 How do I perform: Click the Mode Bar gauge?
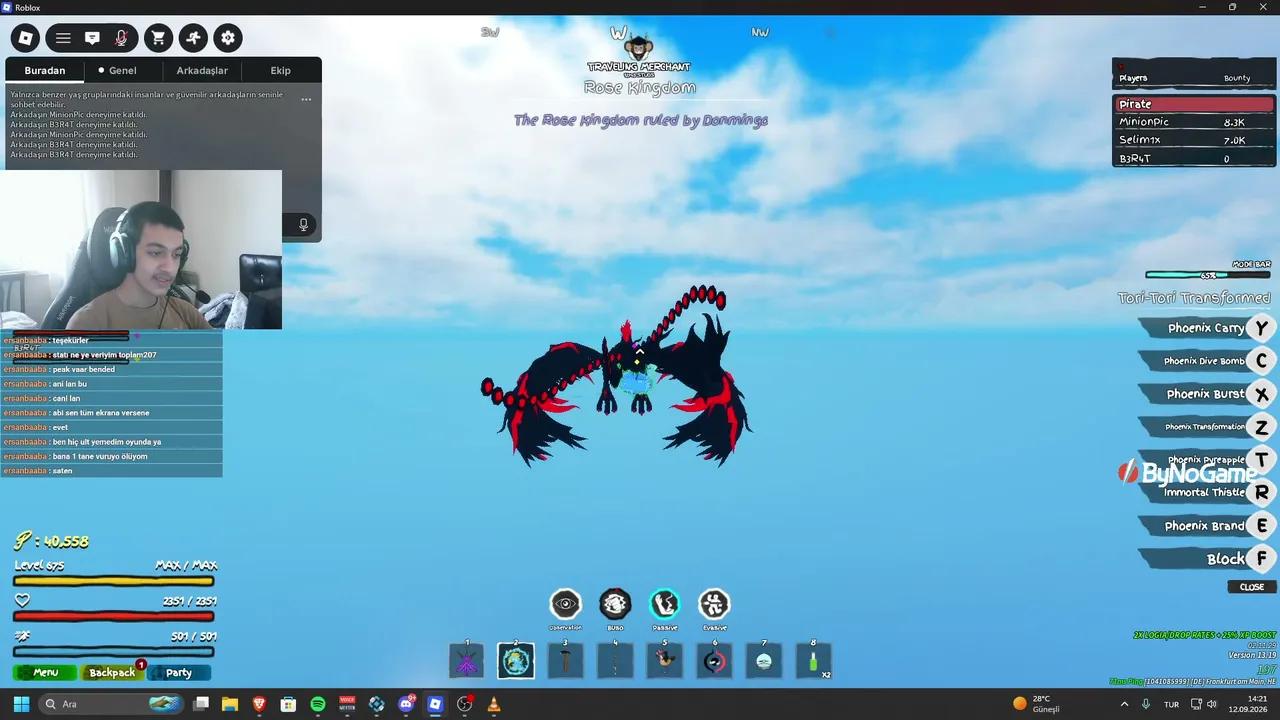click(x=1208, y=275)
